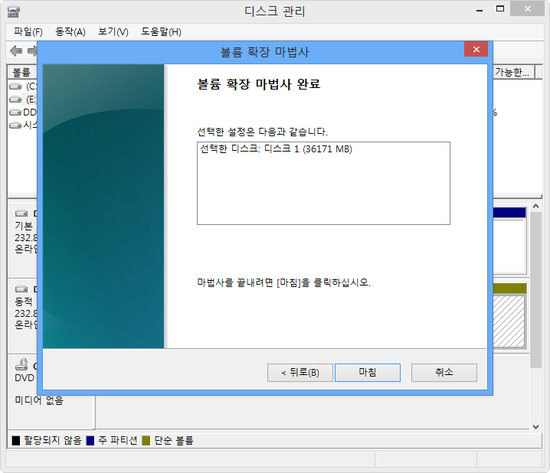Open the 파일(F) menu
550x473 pixels.
(28, 32)
